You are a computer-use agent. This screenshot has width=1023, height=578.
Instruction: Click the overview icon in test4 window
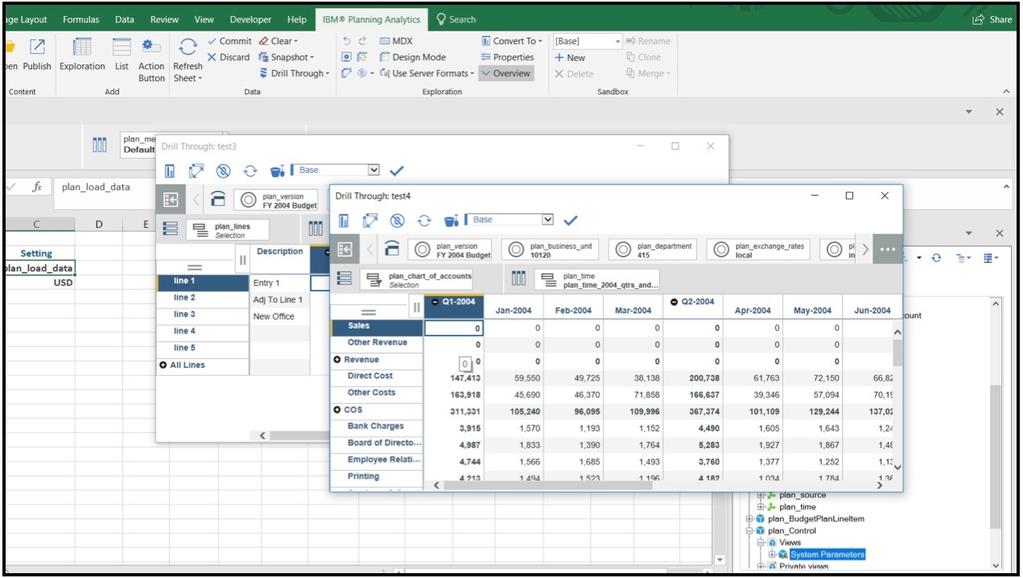pyautogui.click(x=345, y=249)
